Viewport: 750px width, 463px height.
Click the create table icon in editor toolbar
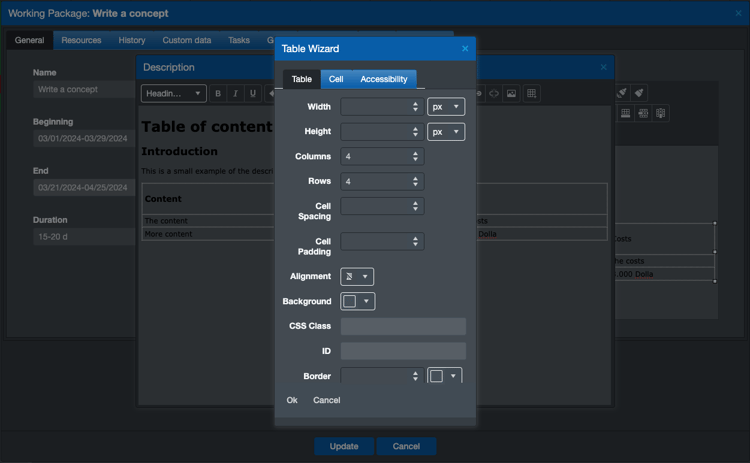coord(531,93)
